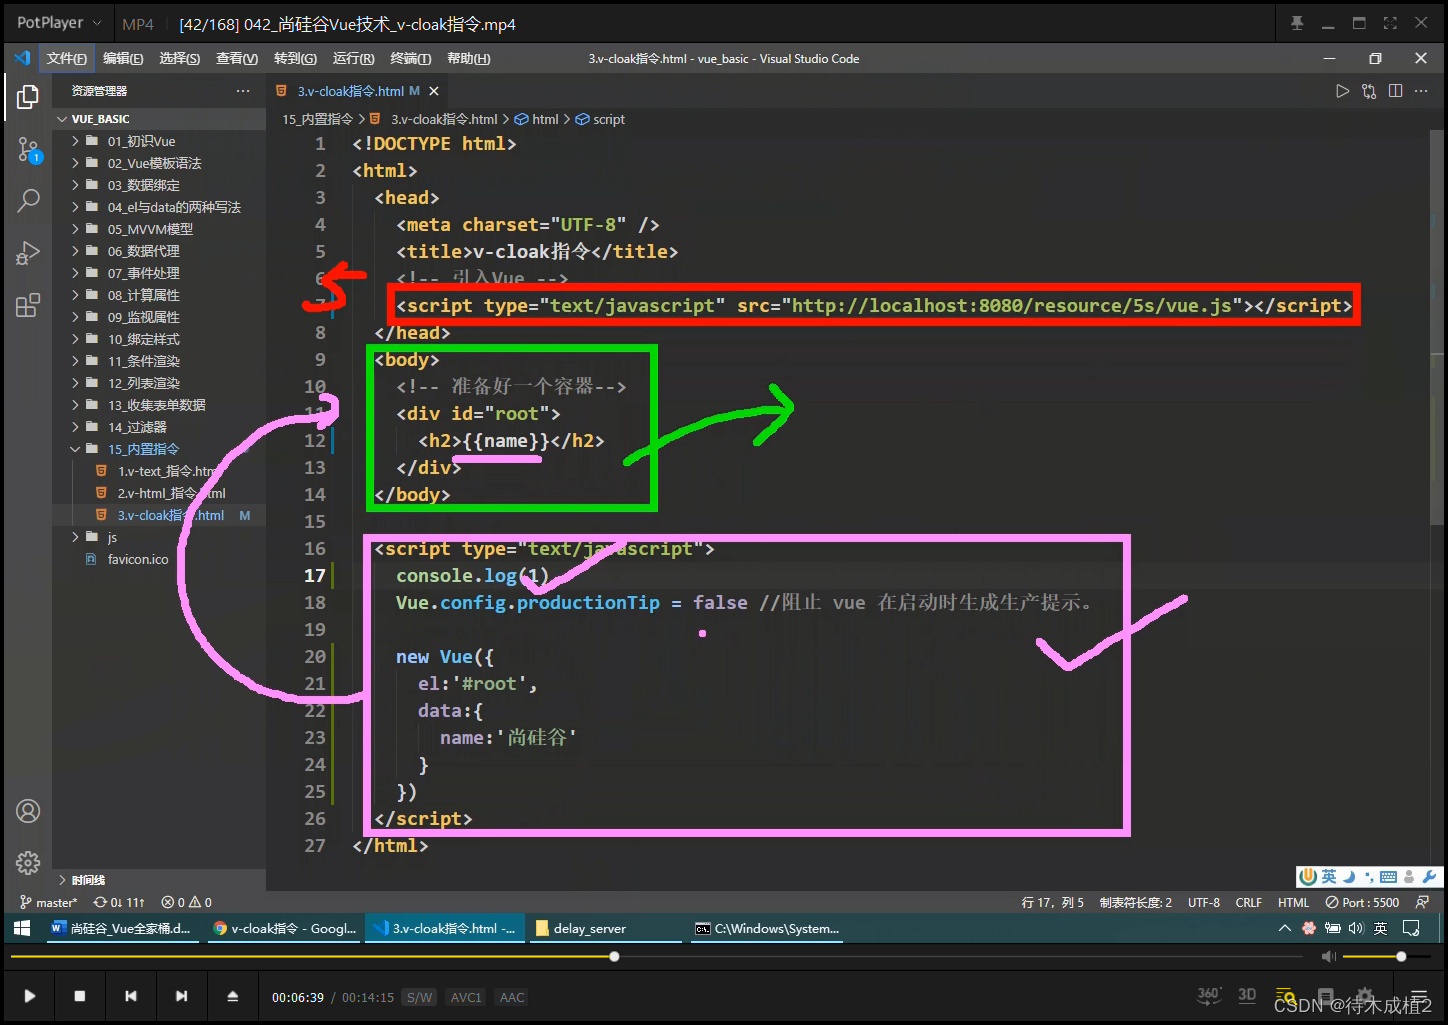Open the 编辑(E) menu
The height and width of the screenshot is (1025, 1448).
click(x=123, y=58)
